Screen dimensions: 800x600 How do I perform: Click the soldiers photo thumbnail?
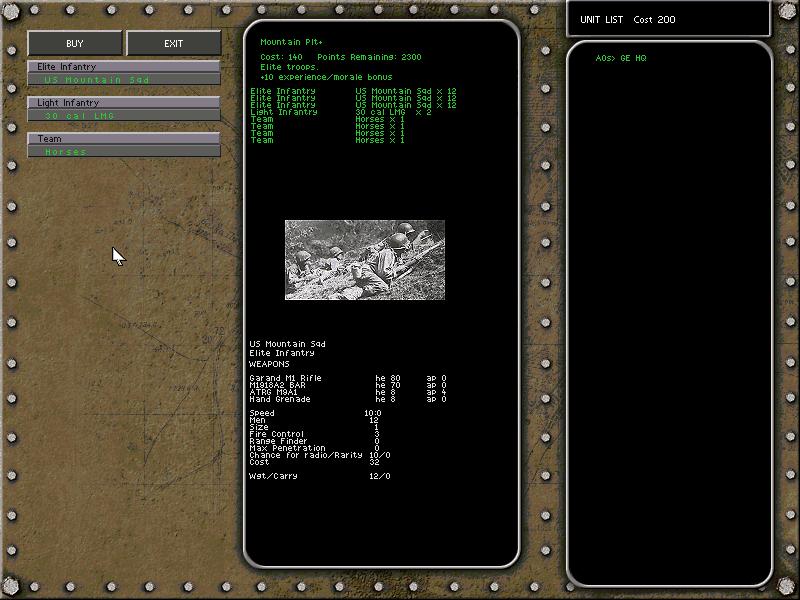365,260
